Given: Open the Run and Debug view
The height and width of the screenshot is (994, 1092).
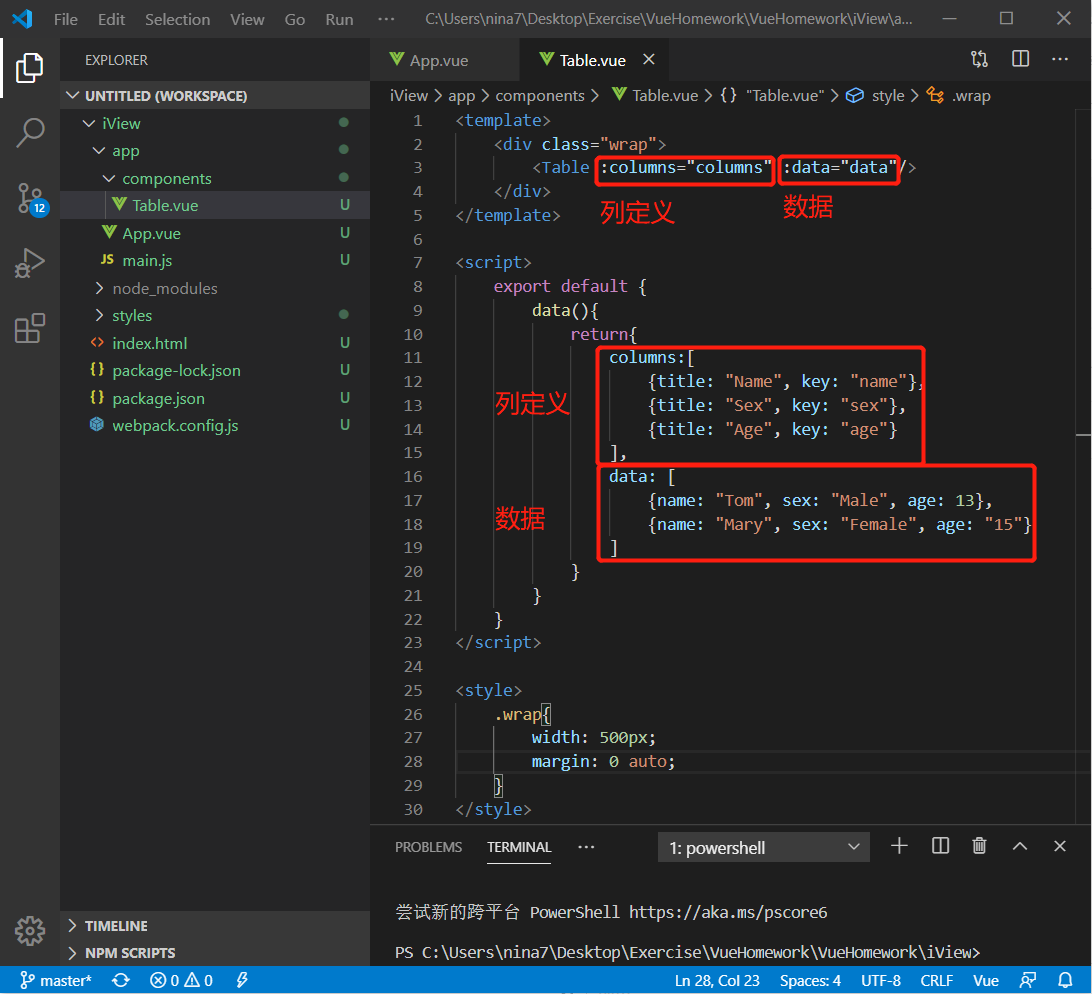Looking at the screenshot, I should (x=29, y=263).
